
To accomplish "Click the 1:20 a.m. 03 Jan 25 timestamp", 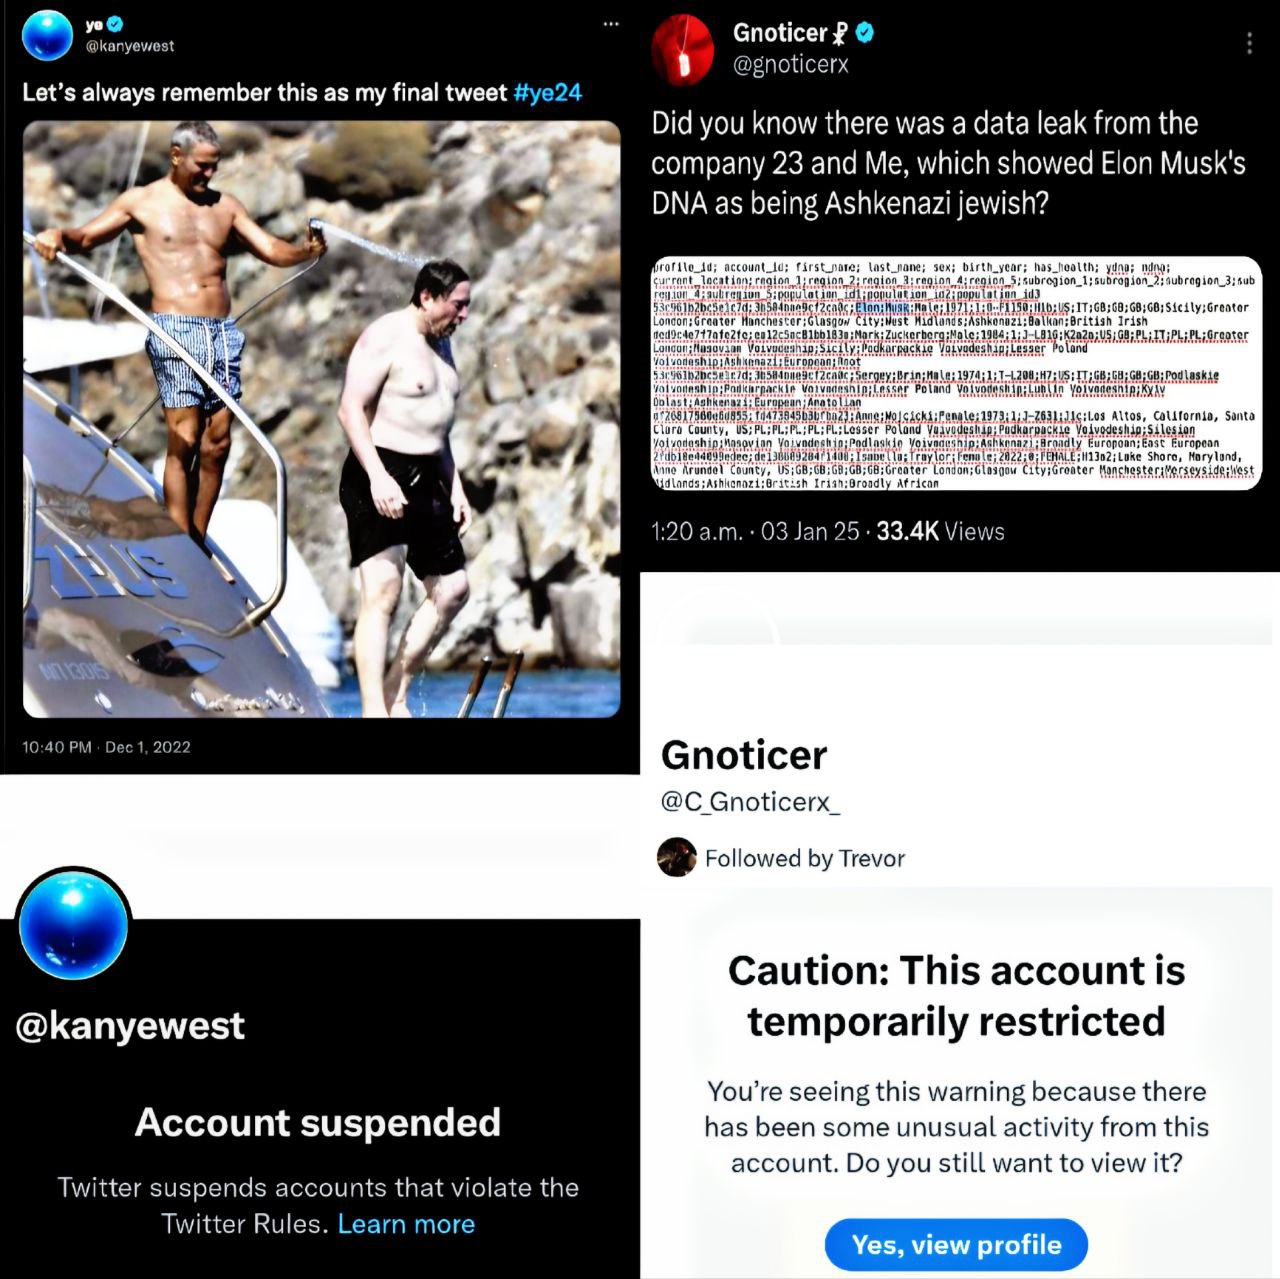I will (755, 532).
